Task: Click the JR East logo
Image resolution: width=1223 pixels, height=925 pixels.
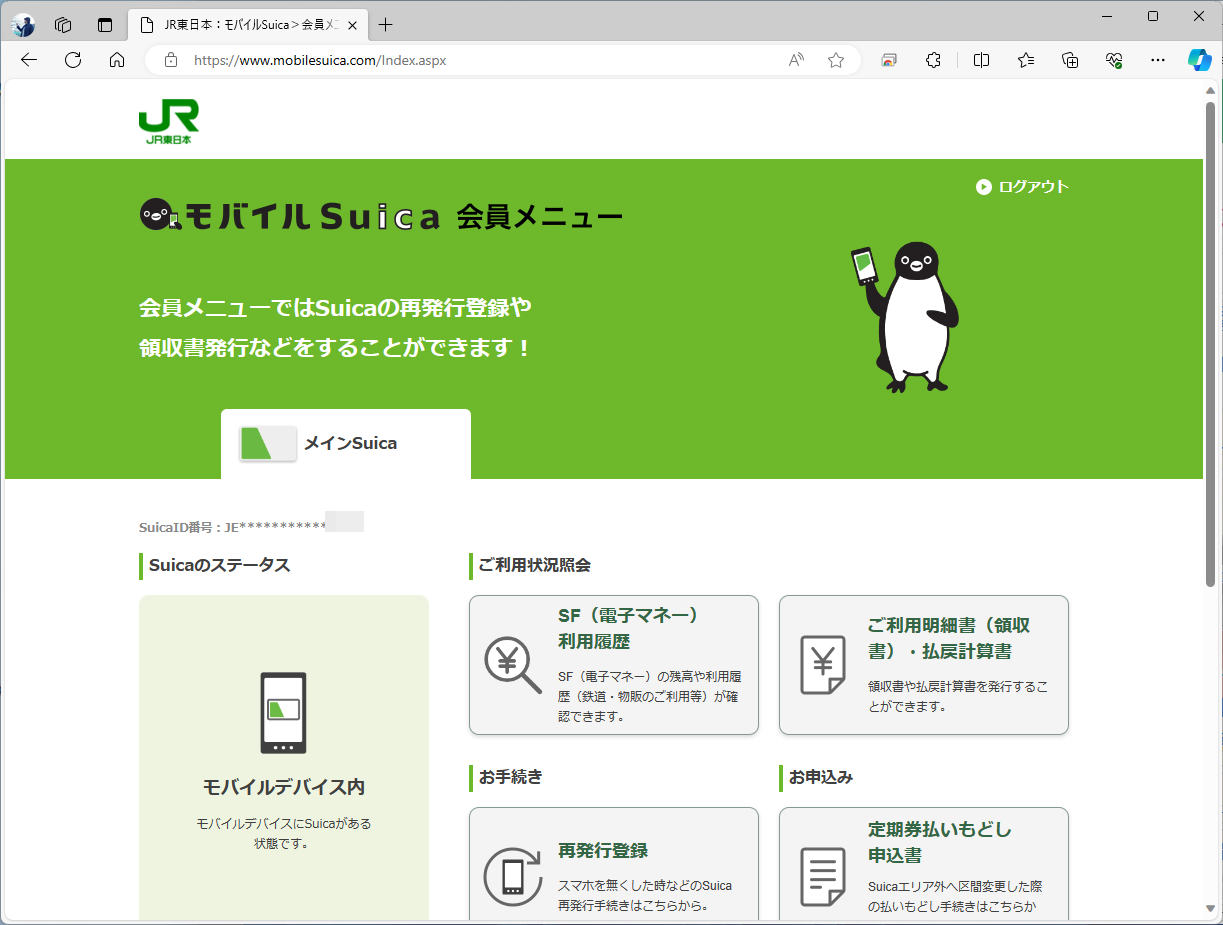Action: point(168,122)
